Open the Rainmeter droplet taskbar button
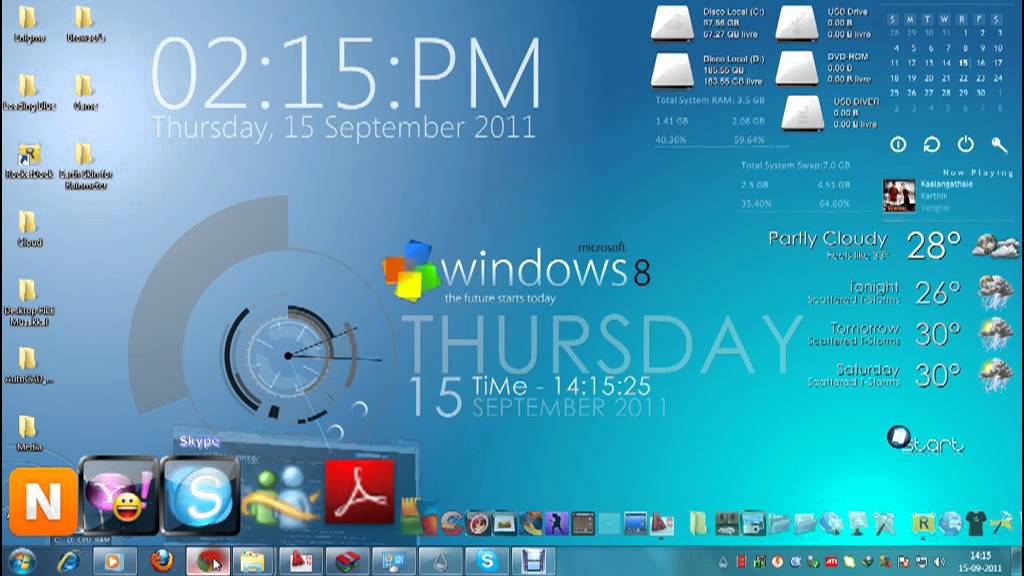 click(x=440, y=562)
